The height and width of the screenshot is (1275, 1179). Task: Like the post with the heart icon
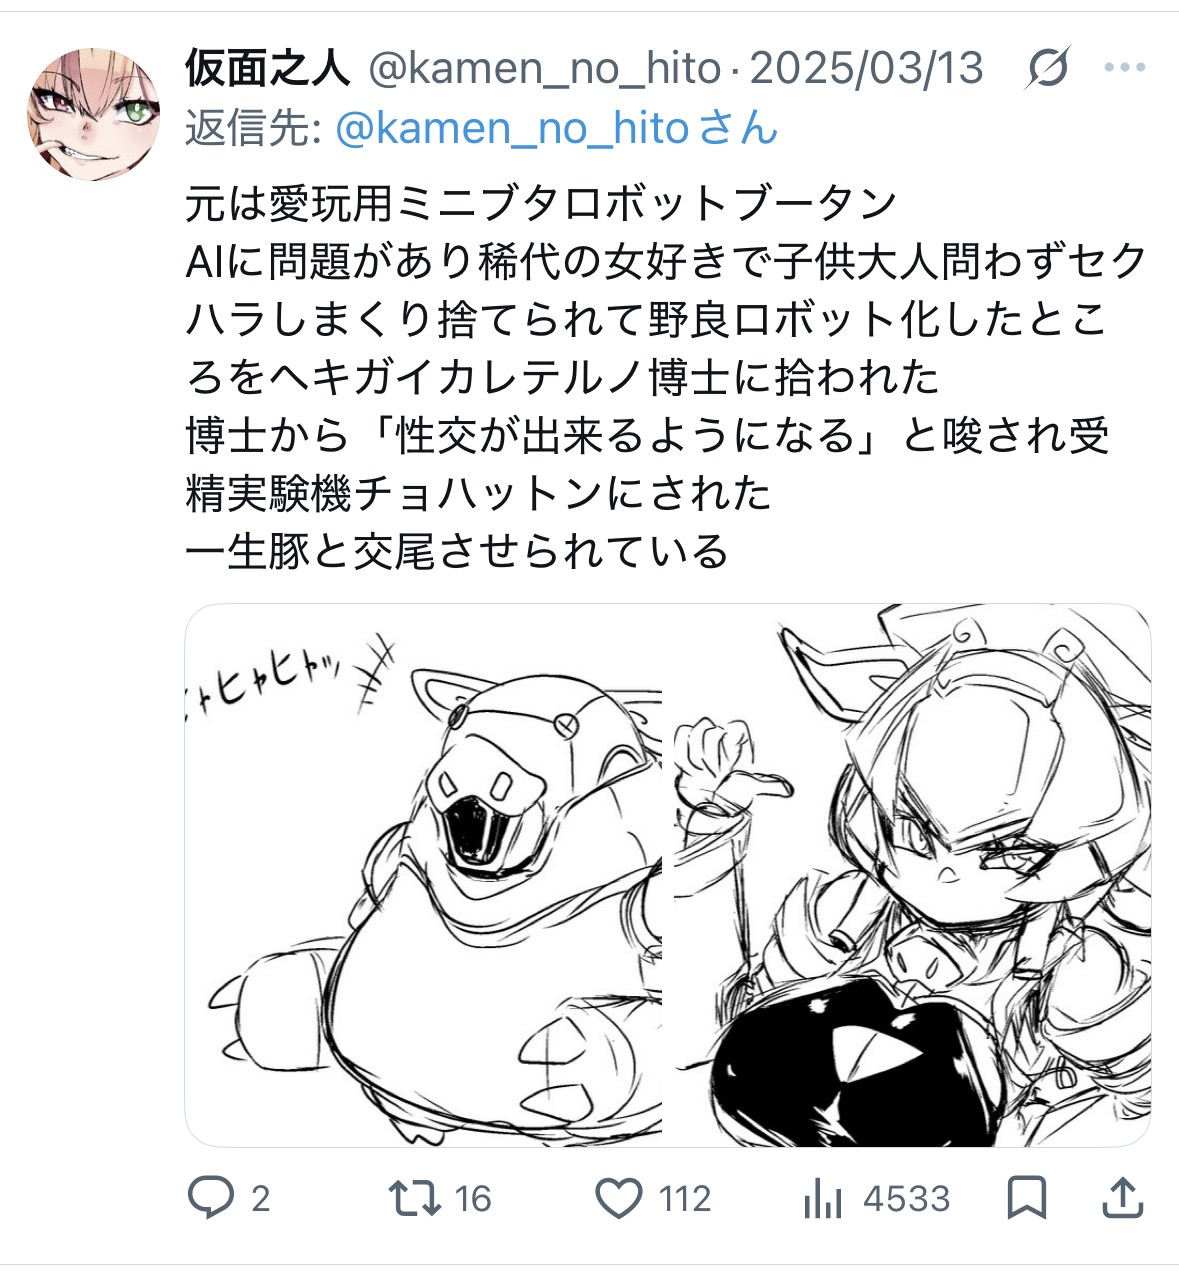(x=618, y=1197)
